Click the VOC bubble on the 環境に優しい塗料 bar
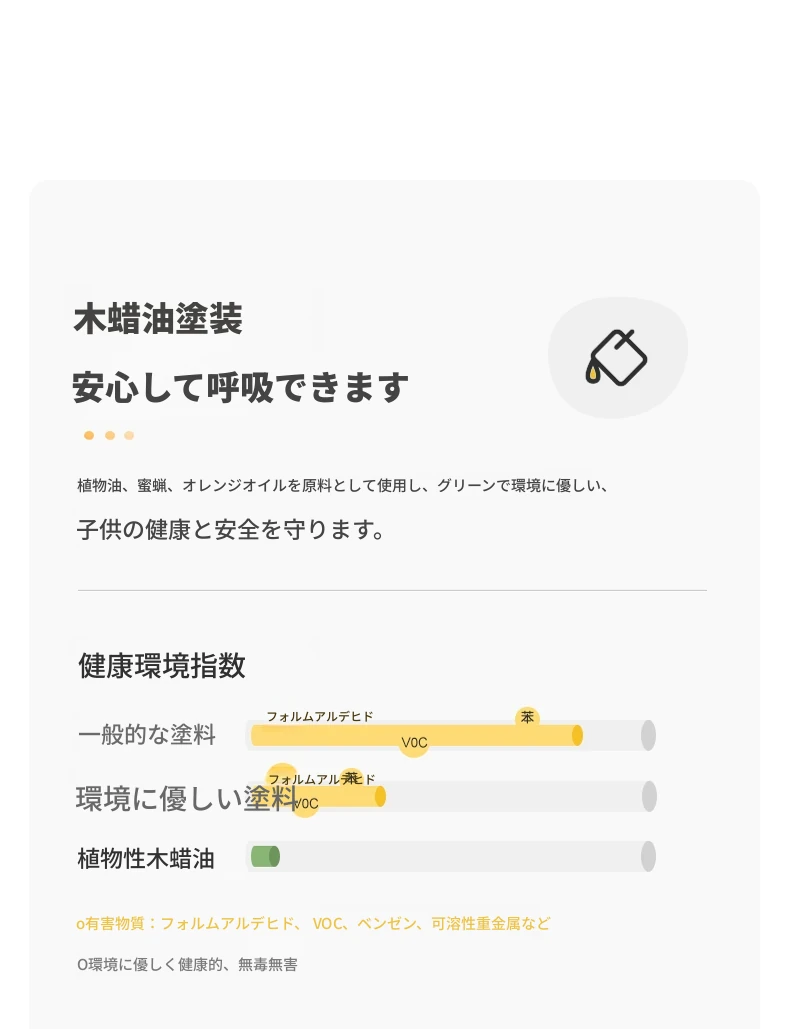 pos(305,803)
